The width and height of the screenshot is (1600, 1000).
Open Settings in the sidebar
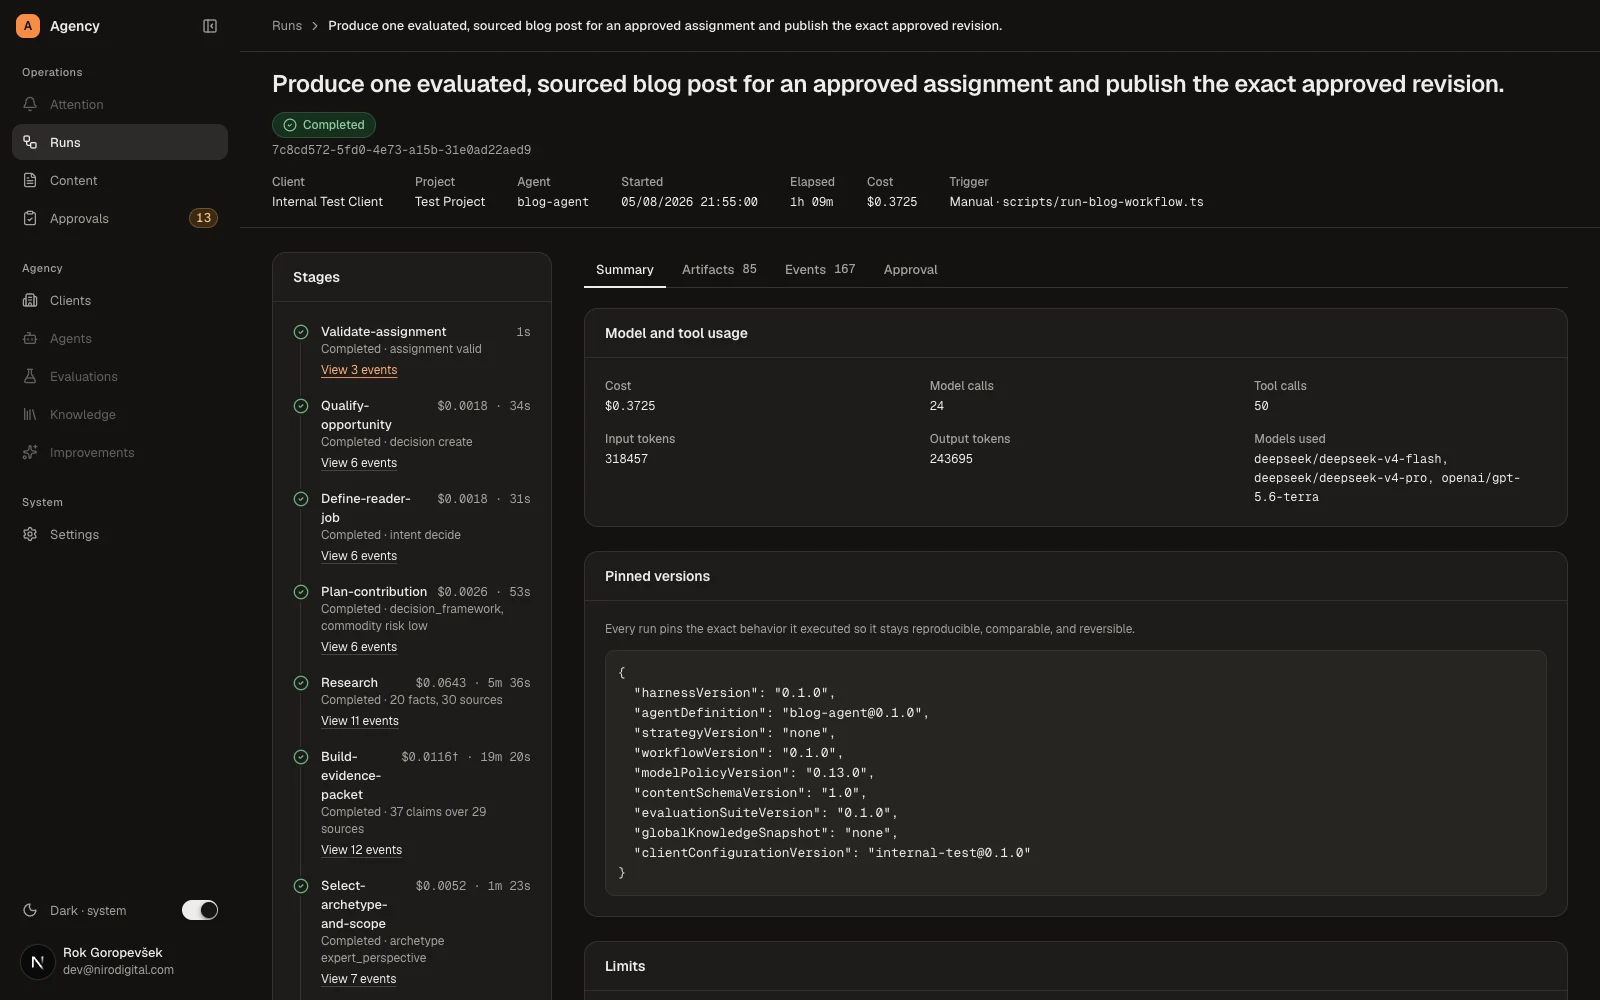point(120,534)
